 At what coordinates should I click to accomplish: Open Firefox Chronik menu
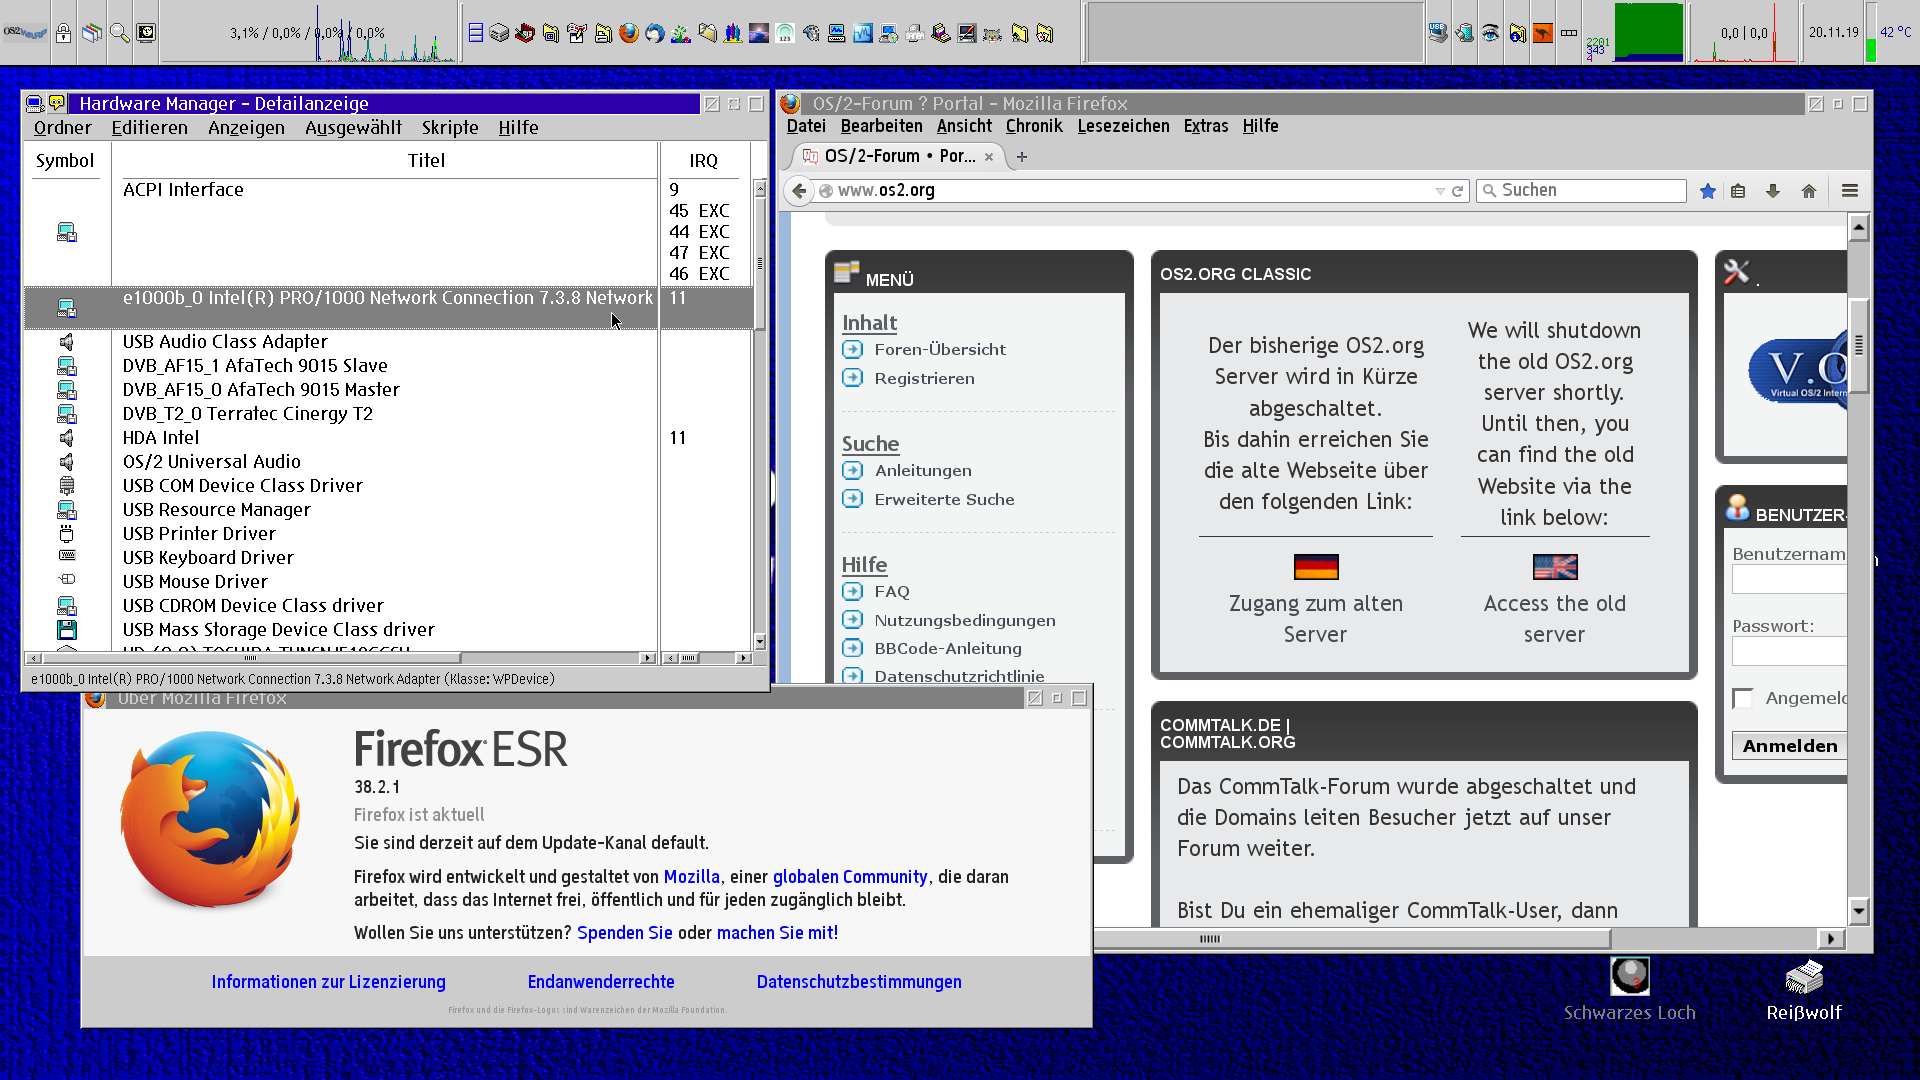tap(1034, 126)
